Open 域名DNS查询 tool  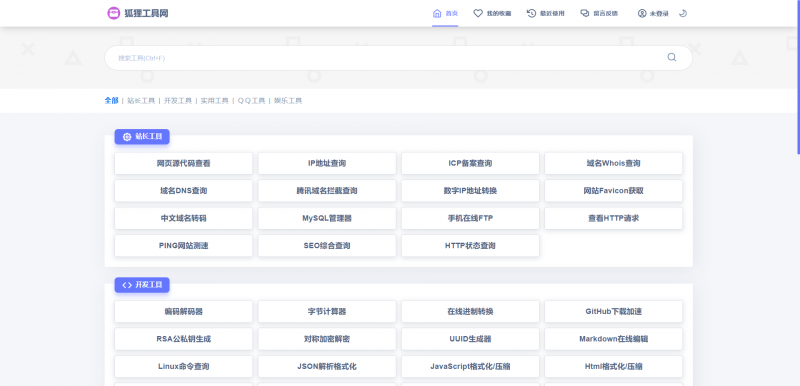(183, 191)
